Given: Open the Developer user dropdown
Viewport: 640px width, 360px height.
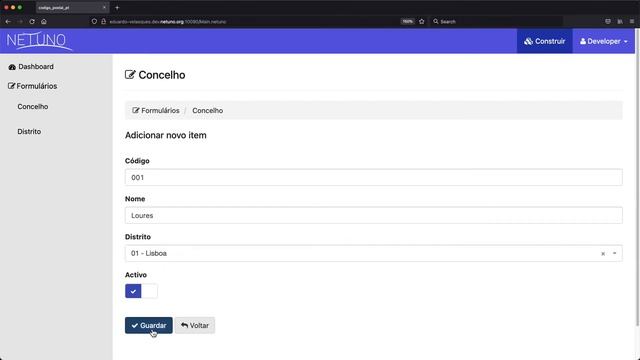Looking at the screenshot, I should click(604, 41).
